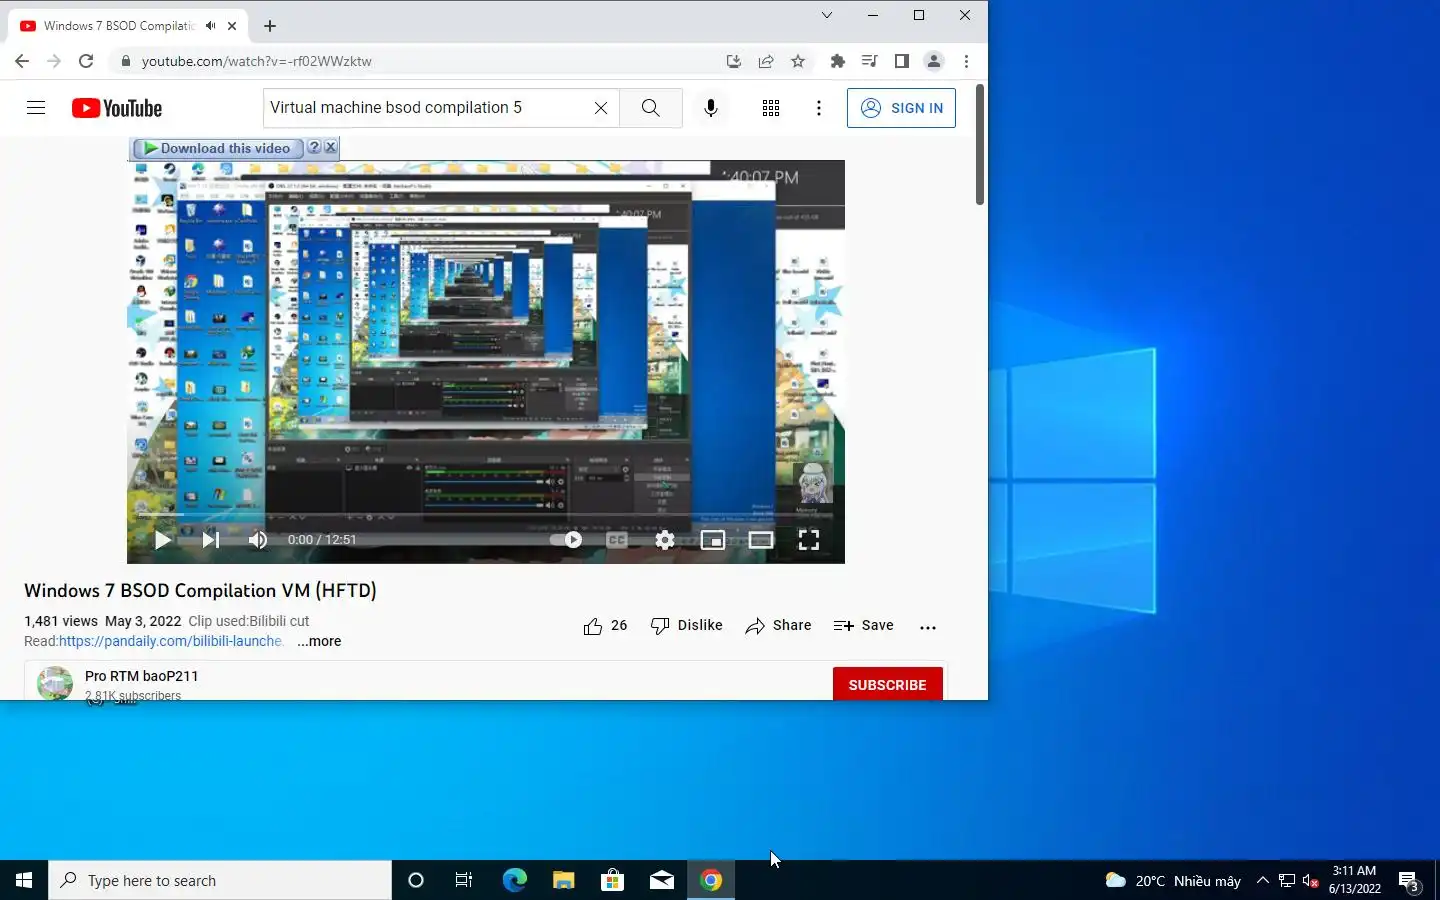Toggle theater mode
Viewport: 1440px width, 900px height.
coord(761,540)
